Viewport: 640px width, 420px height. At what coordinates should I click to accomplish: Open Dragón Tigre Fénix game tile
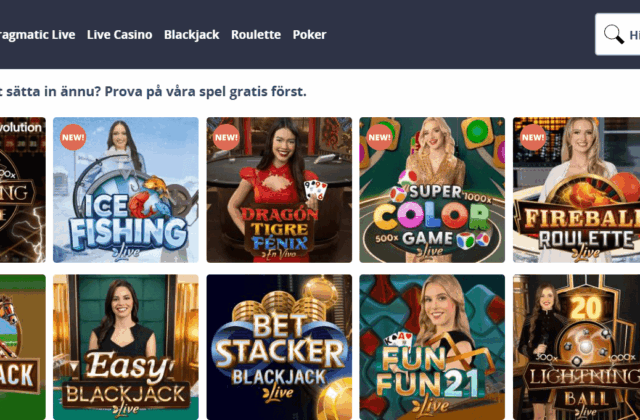(279, 190)
